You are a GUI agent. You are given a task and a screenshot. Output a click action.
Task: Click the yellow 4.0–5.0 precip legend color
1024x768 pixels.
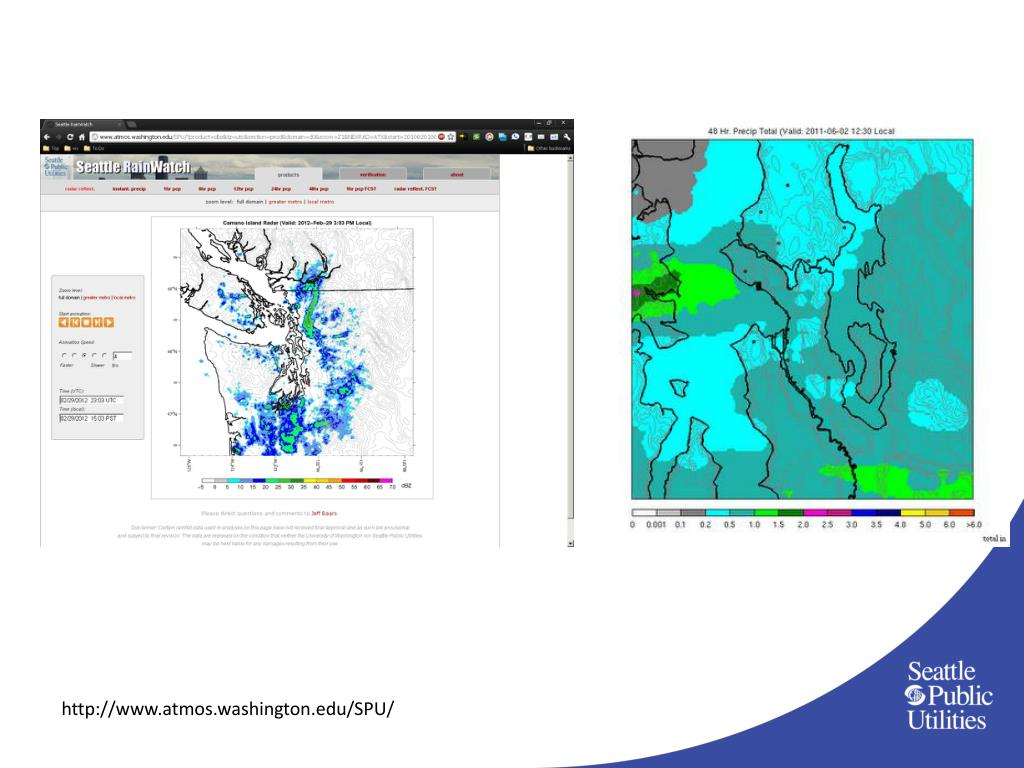coord(913,513)
